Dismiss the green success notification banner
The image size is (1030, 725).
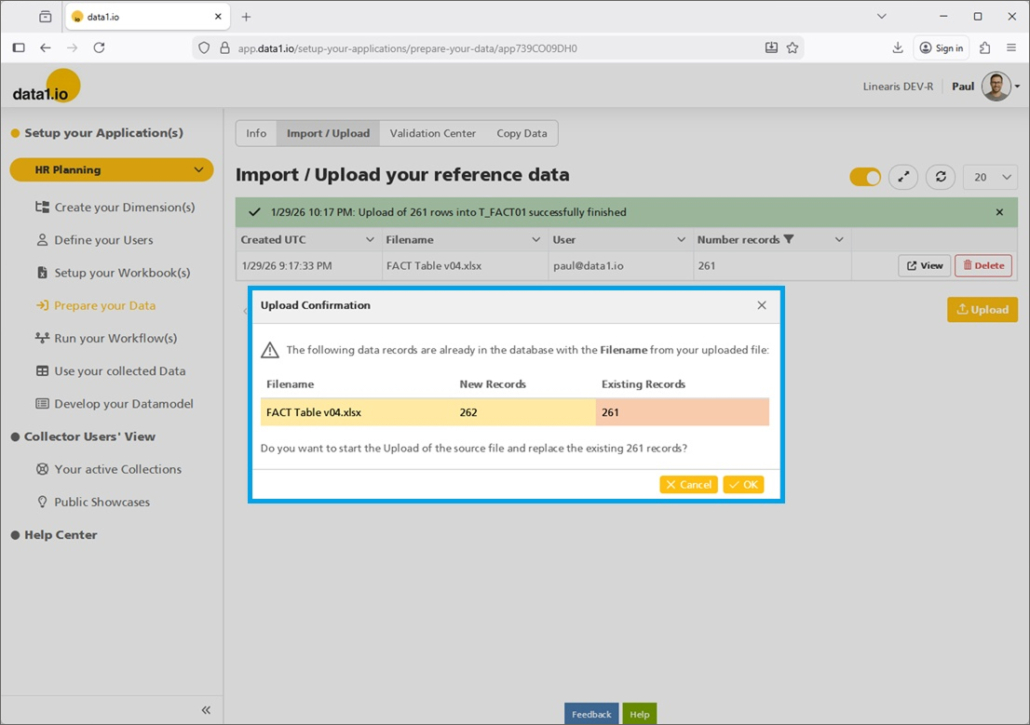(999, 212)
